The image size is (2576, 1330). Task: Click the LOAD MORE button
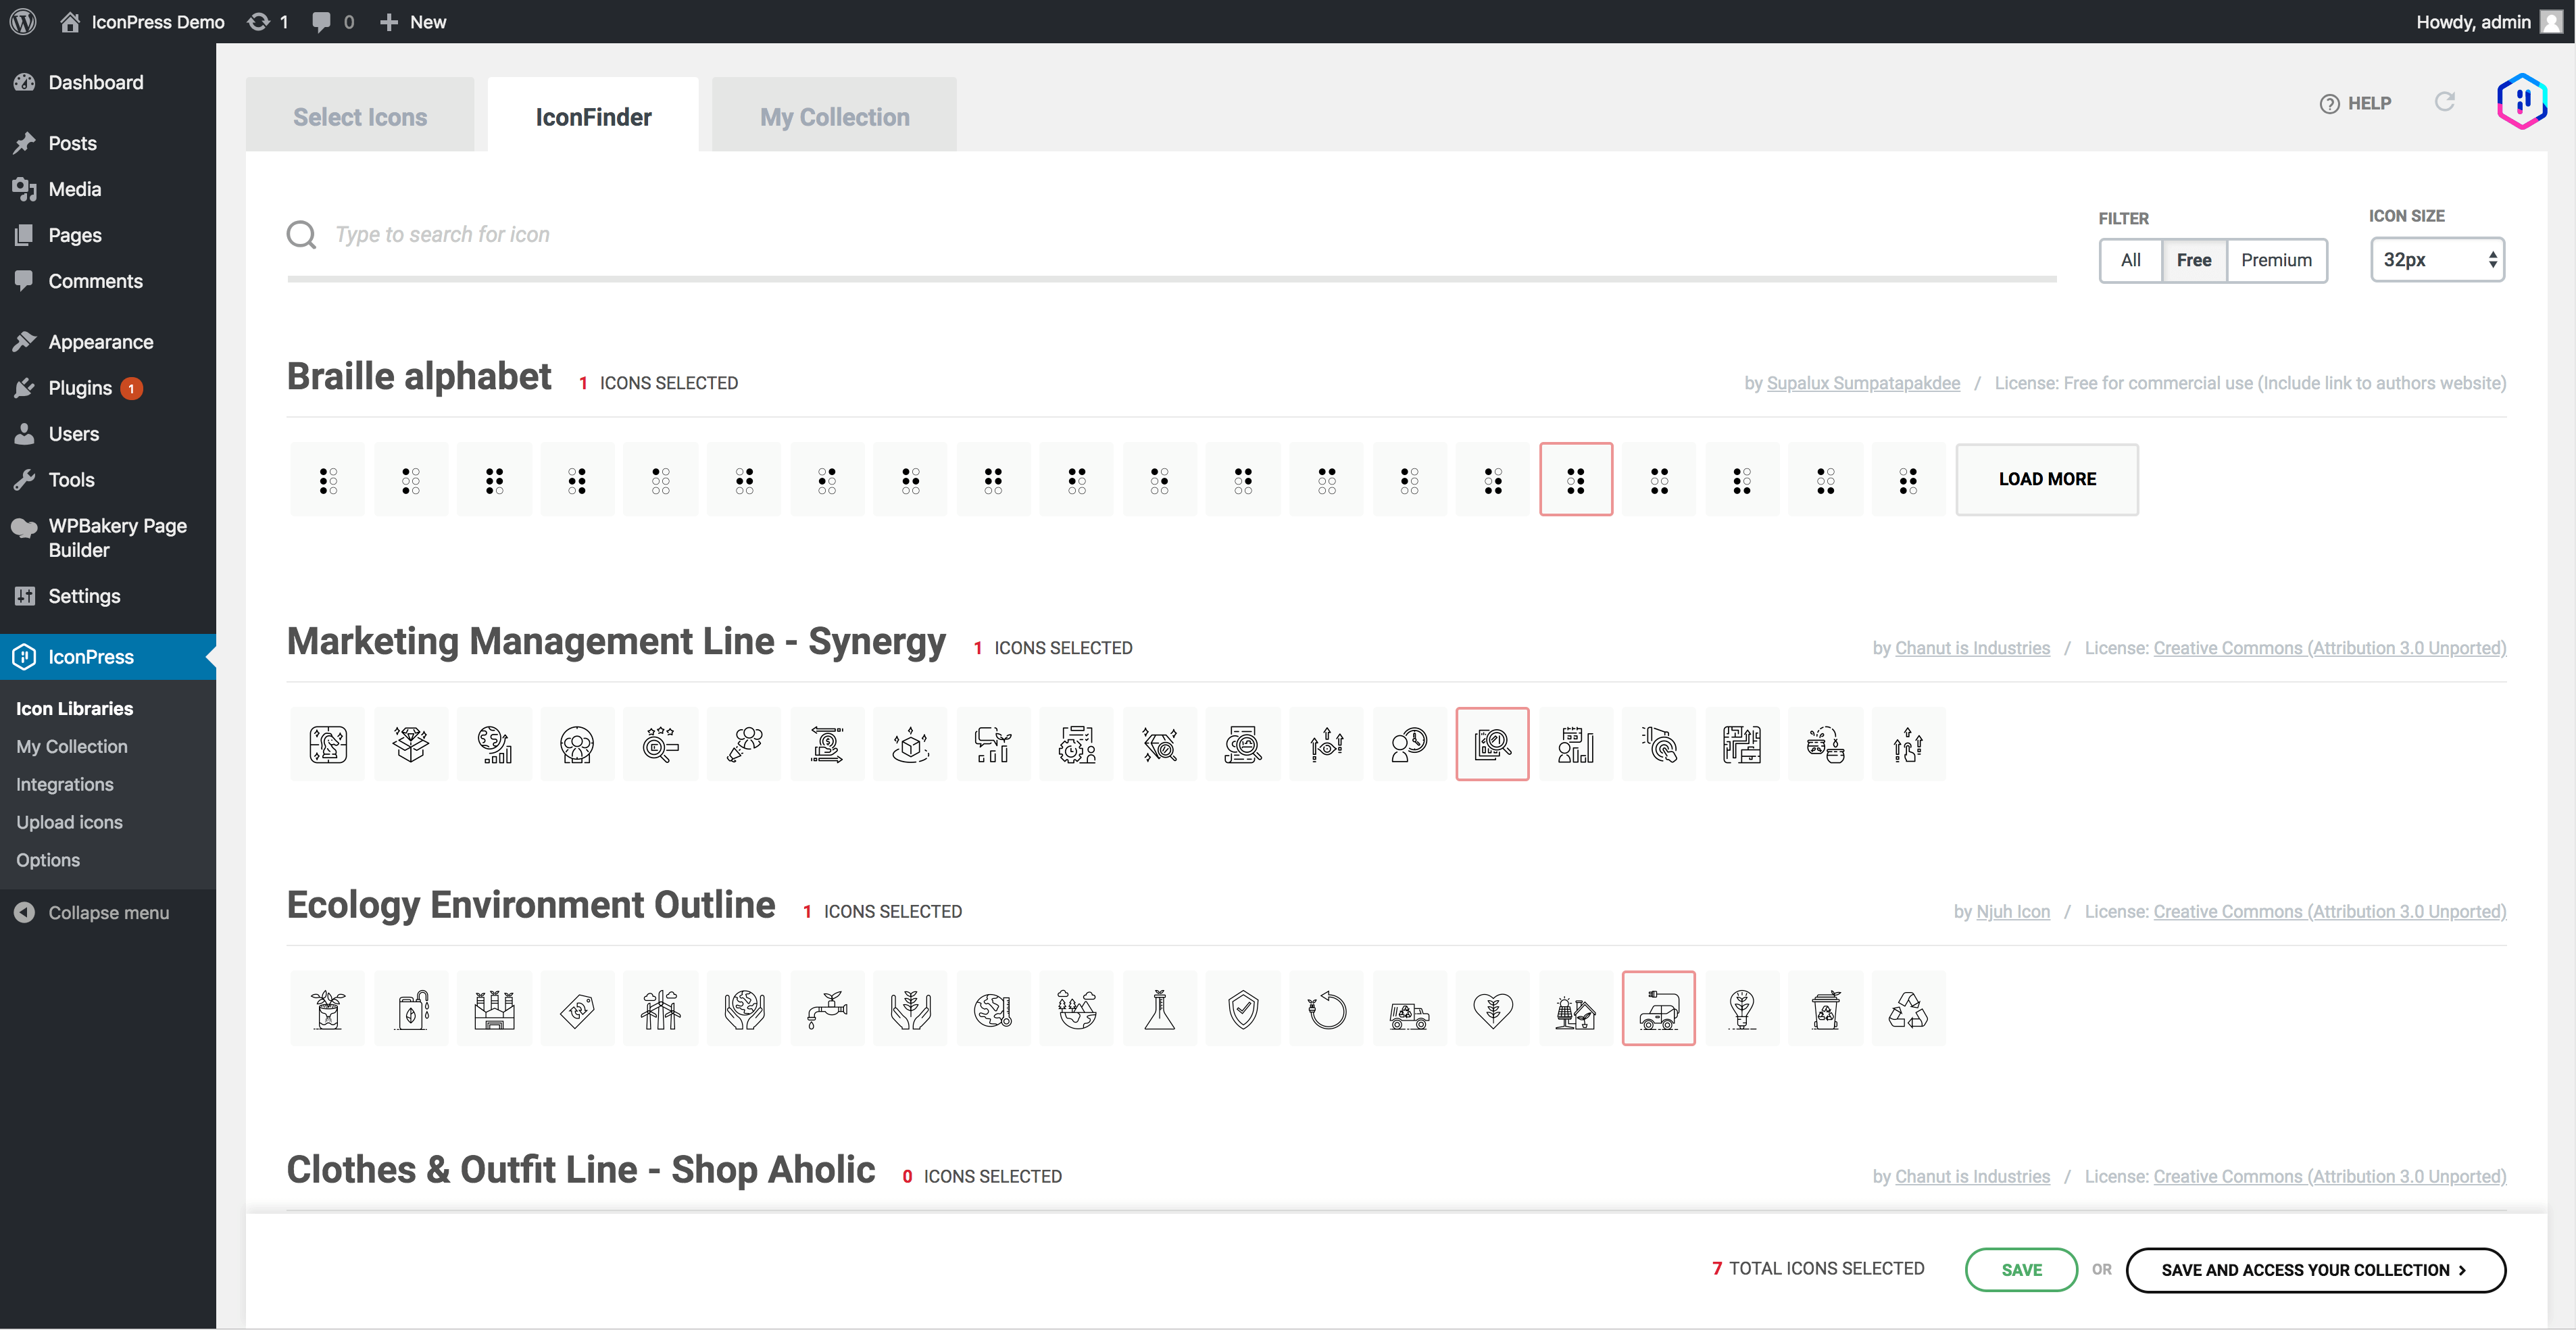2046,479
